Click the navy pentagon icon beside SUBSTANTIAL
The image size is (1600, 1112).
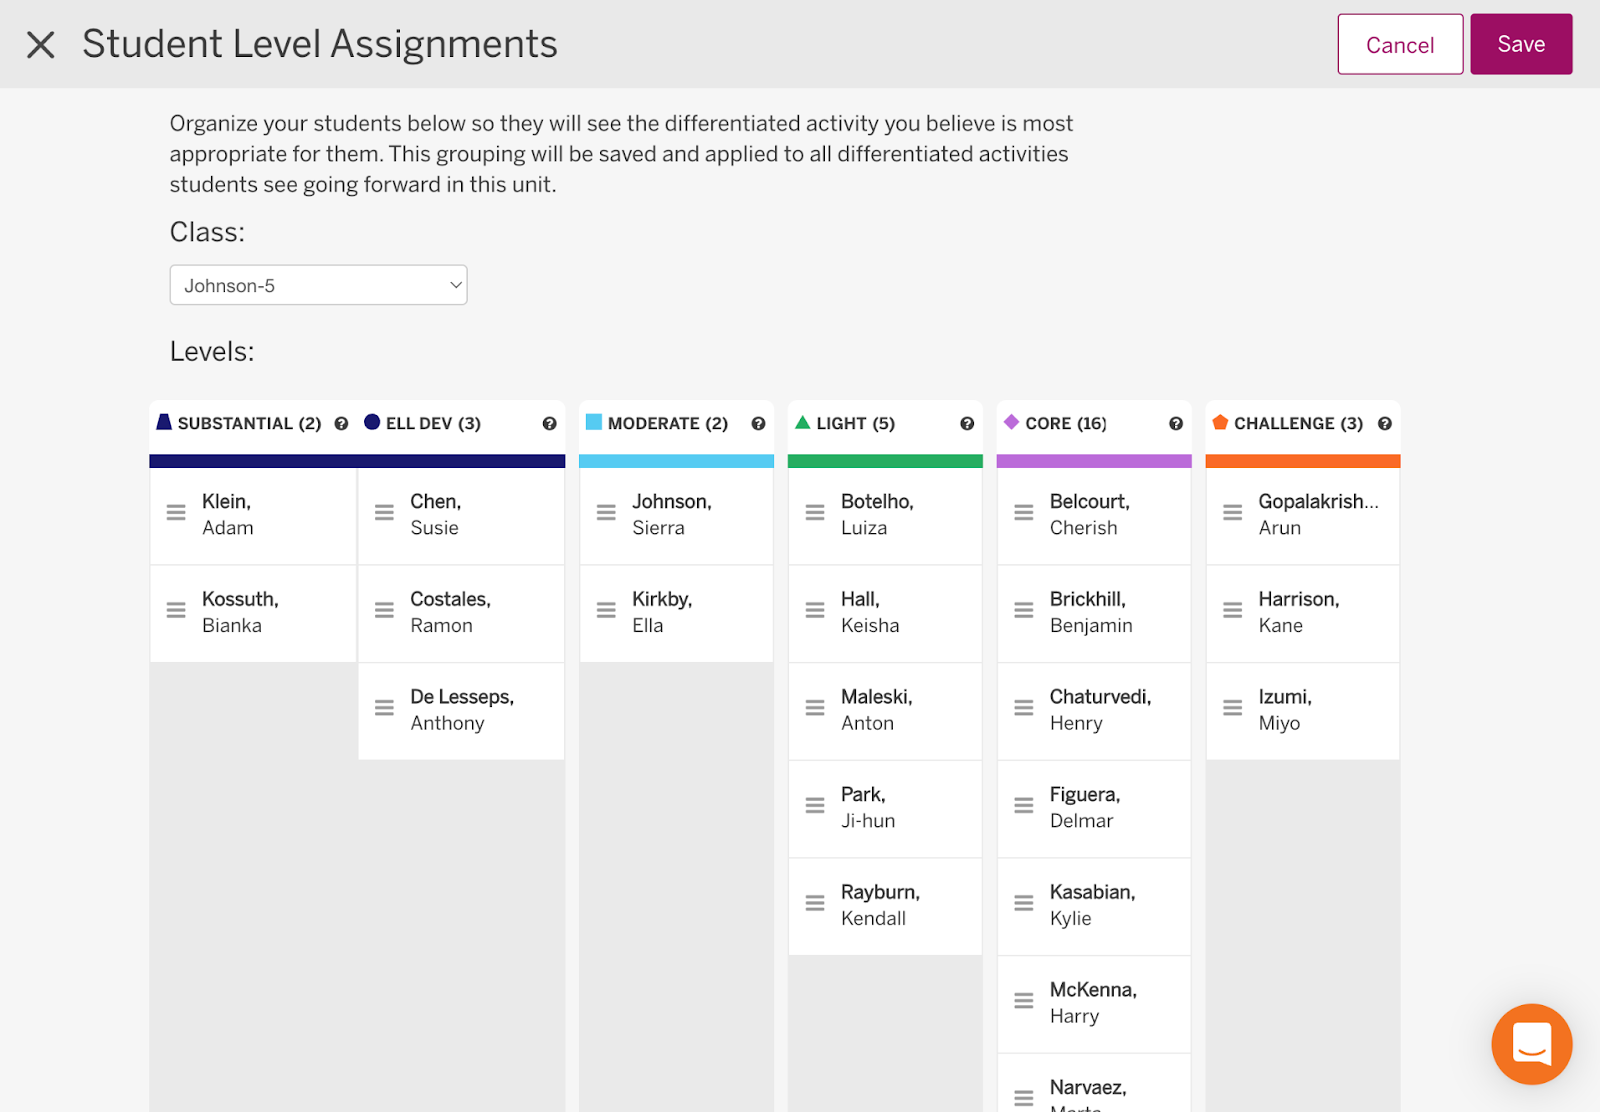coord(164,422)
